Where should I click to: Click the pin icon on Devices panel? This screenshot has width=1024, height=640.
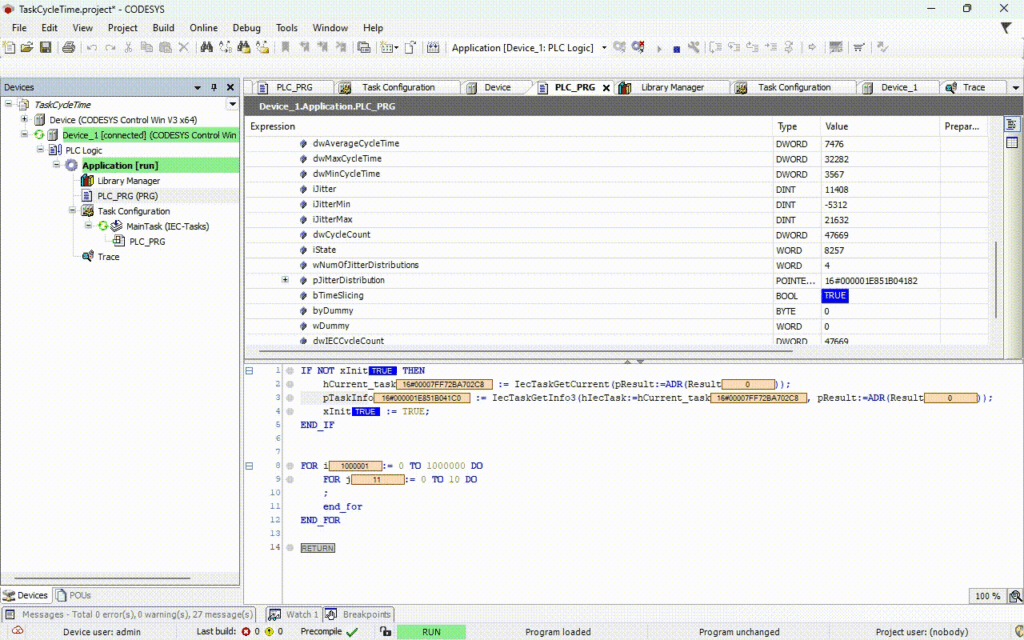(214, 87)
